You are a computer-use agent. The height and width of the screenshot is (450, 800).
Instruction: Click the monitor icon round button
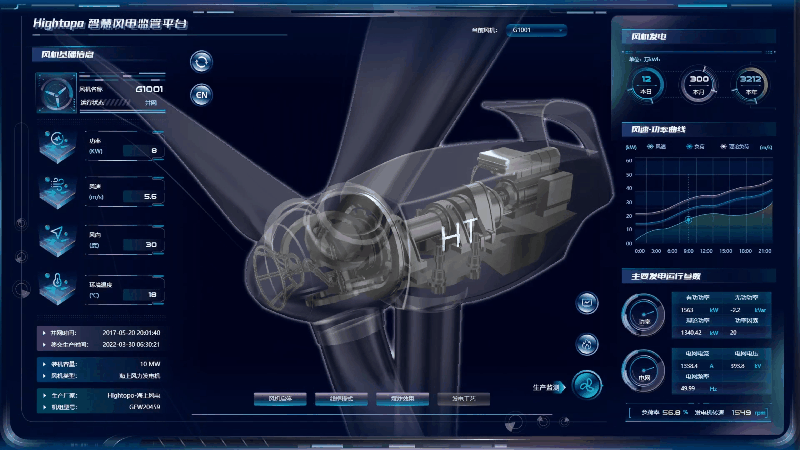587,303
